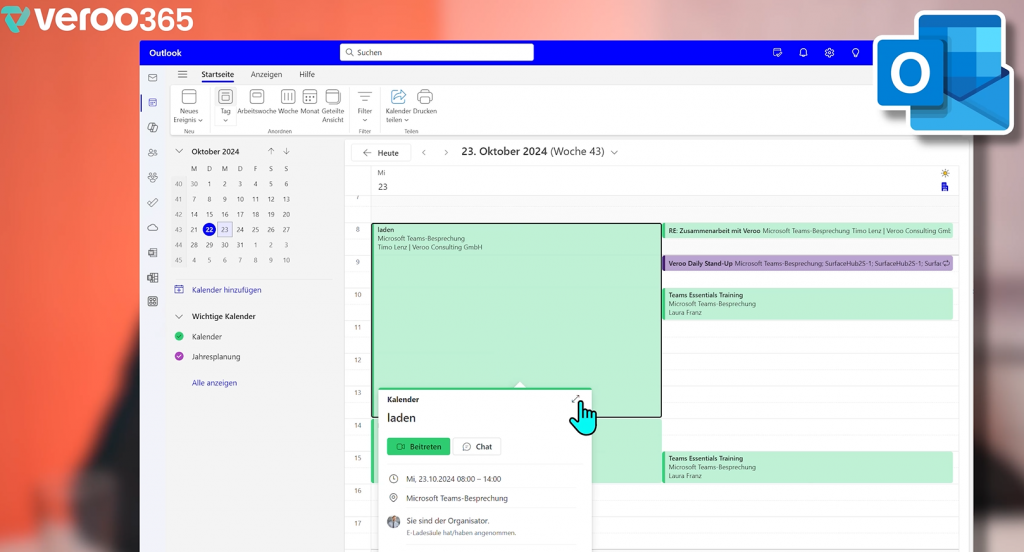
Task: Open the Filter dropdown
Action: click(x=364, y=106)
